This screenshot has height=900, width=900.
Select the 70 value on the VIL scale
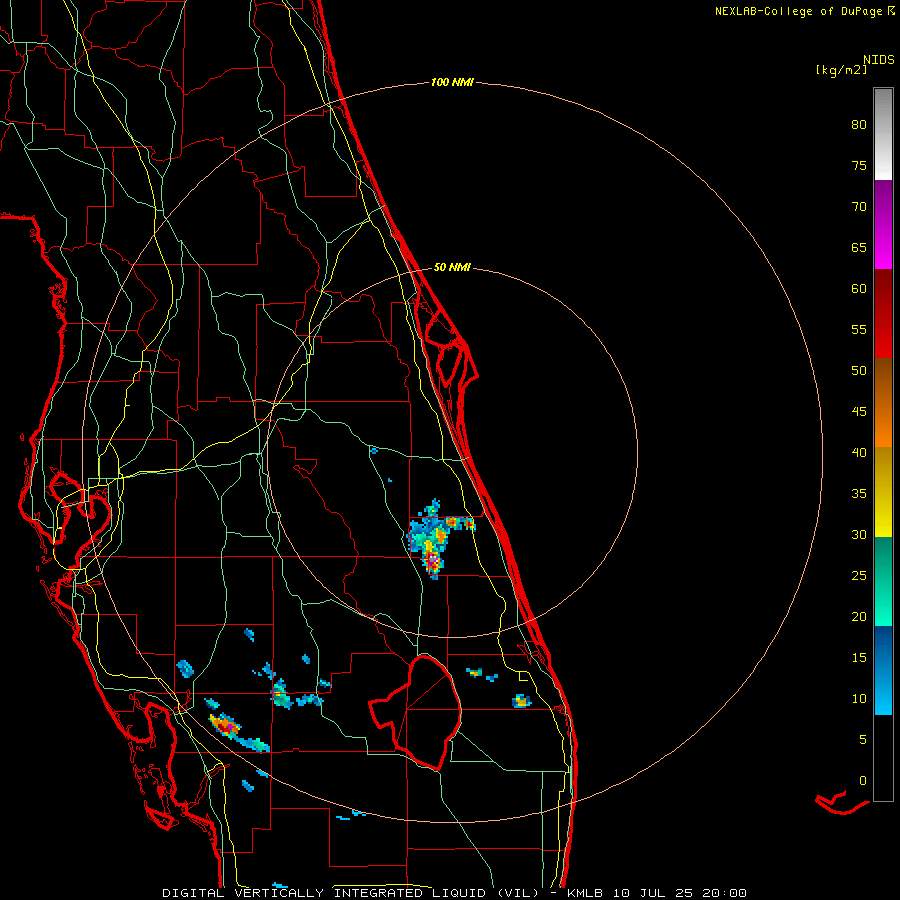pos(859,207)
